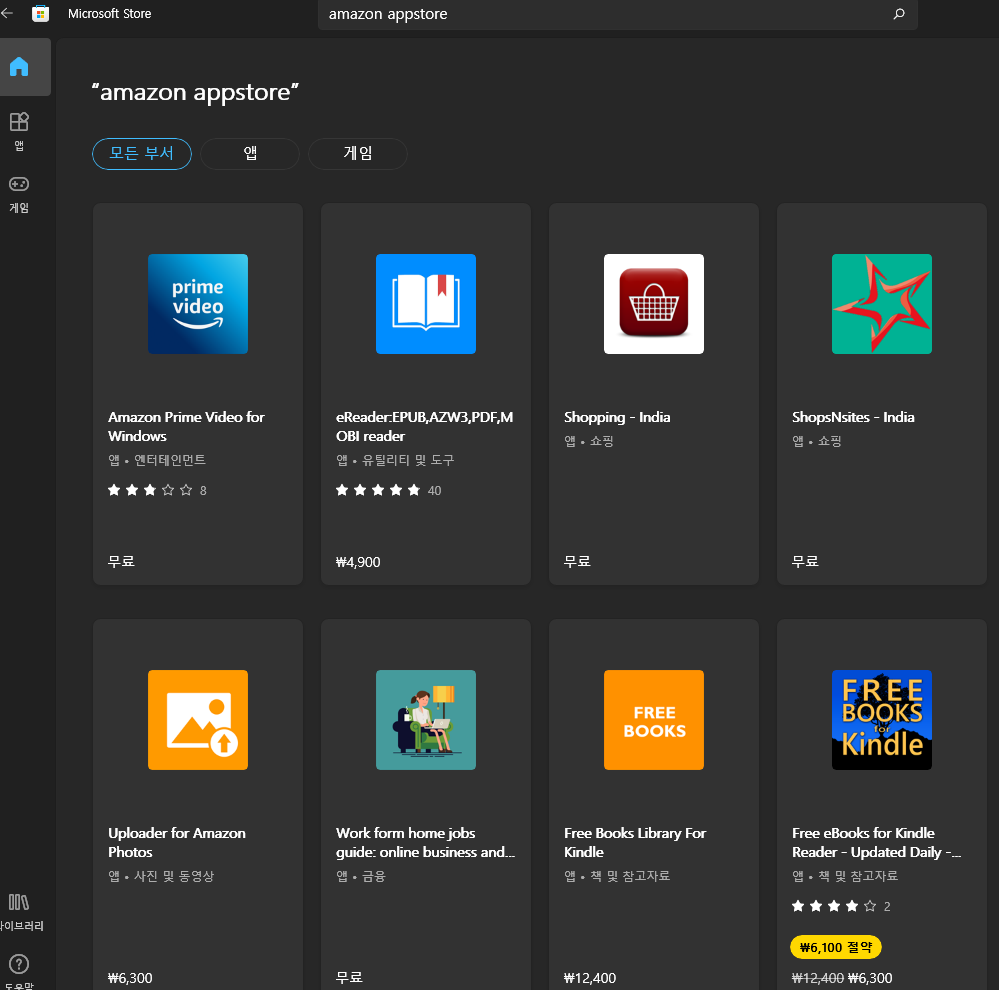Open Uploader for Amazon Photos title
The image size is (999, 990).
point(176,842)
